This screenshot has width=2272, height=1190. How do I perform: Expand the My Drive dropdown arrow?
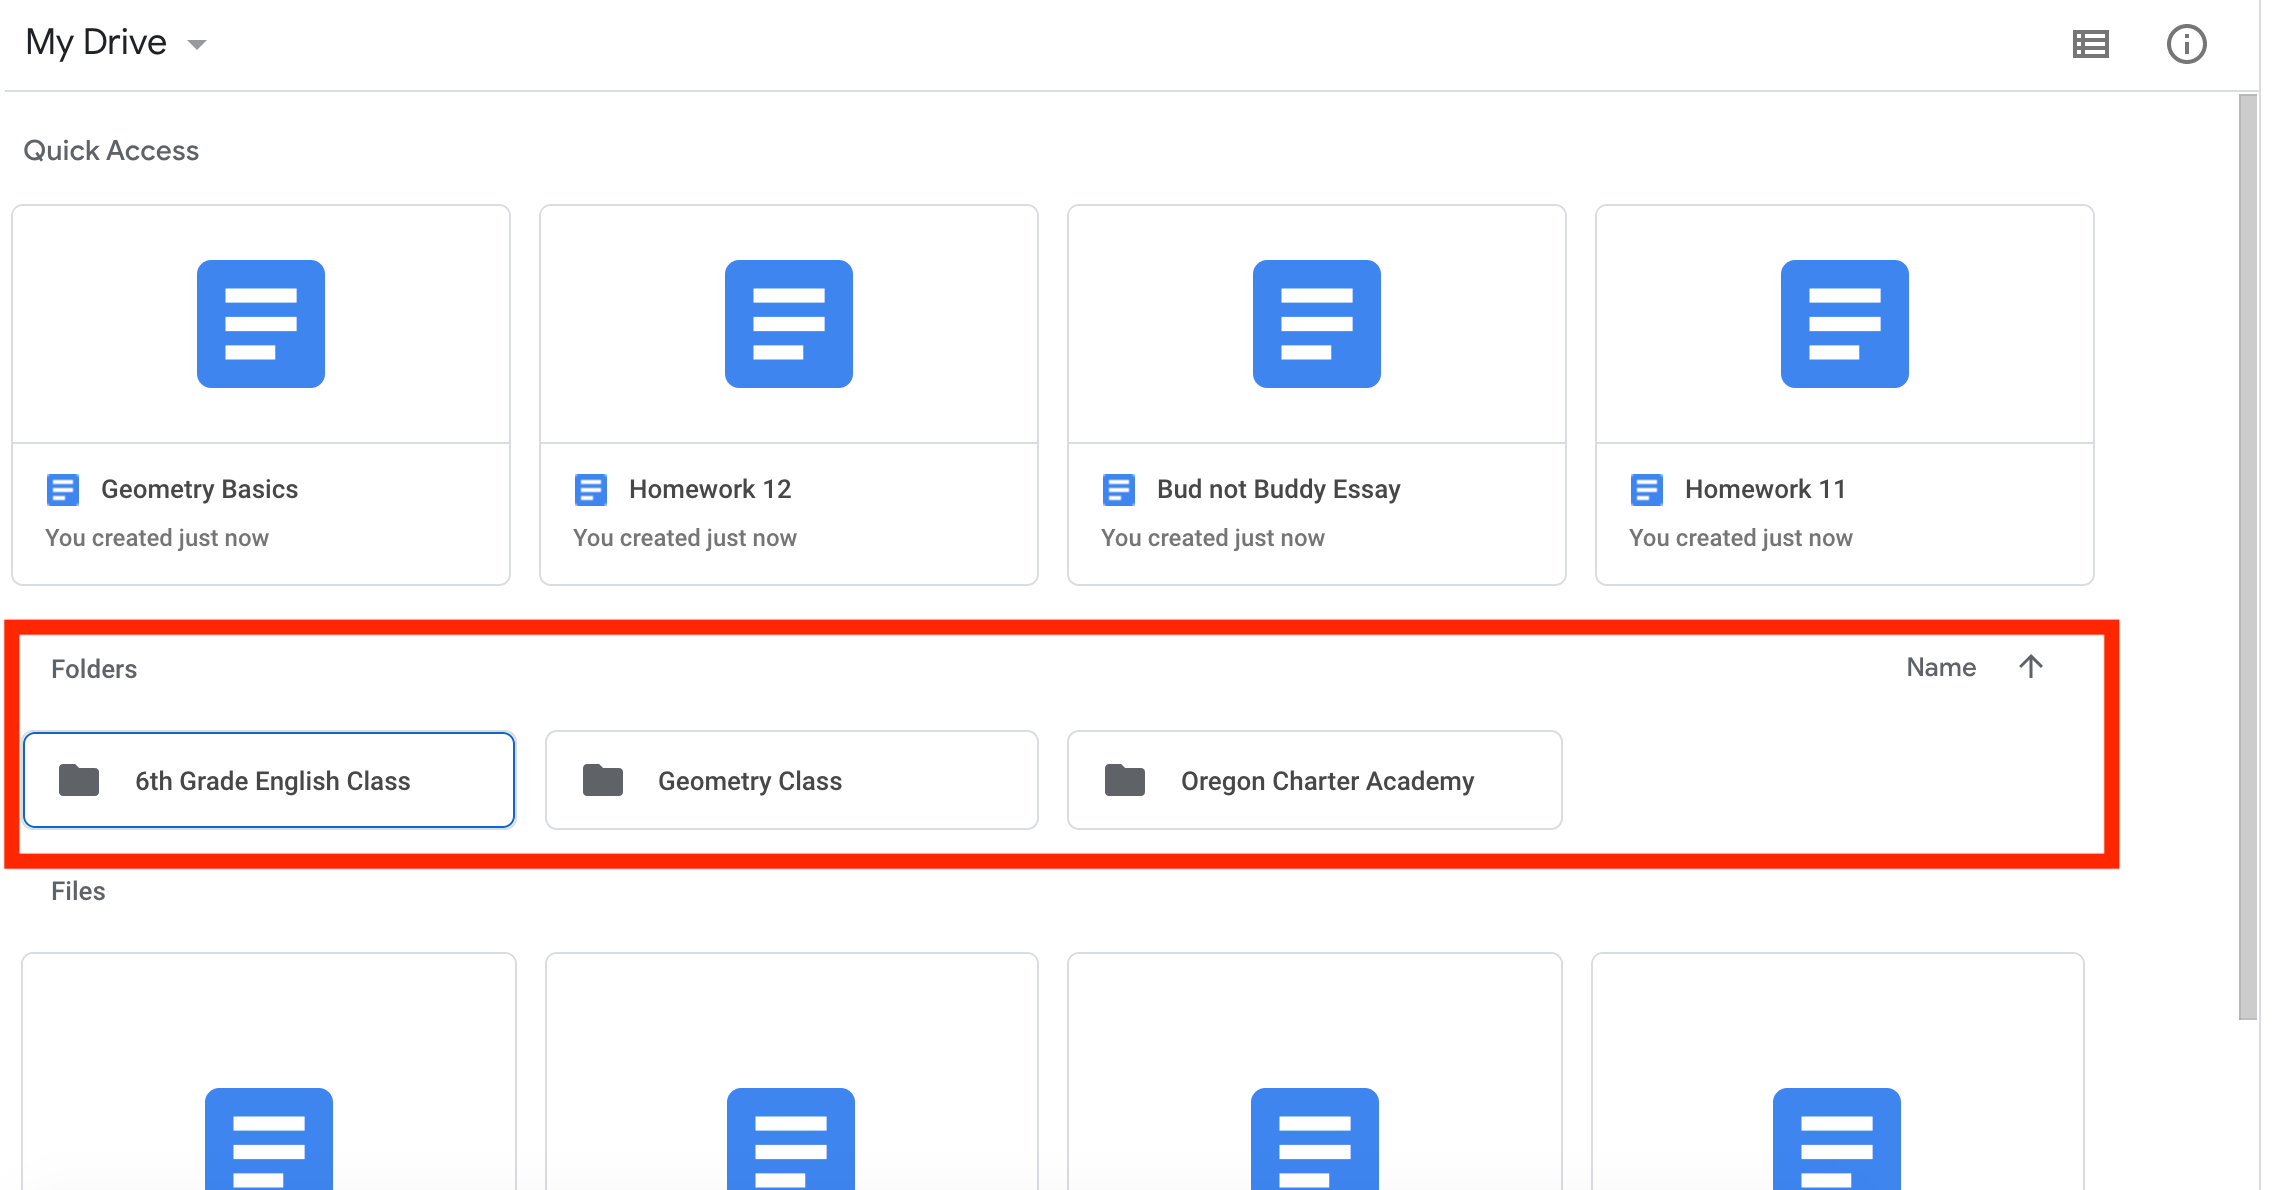click(197, 44)
